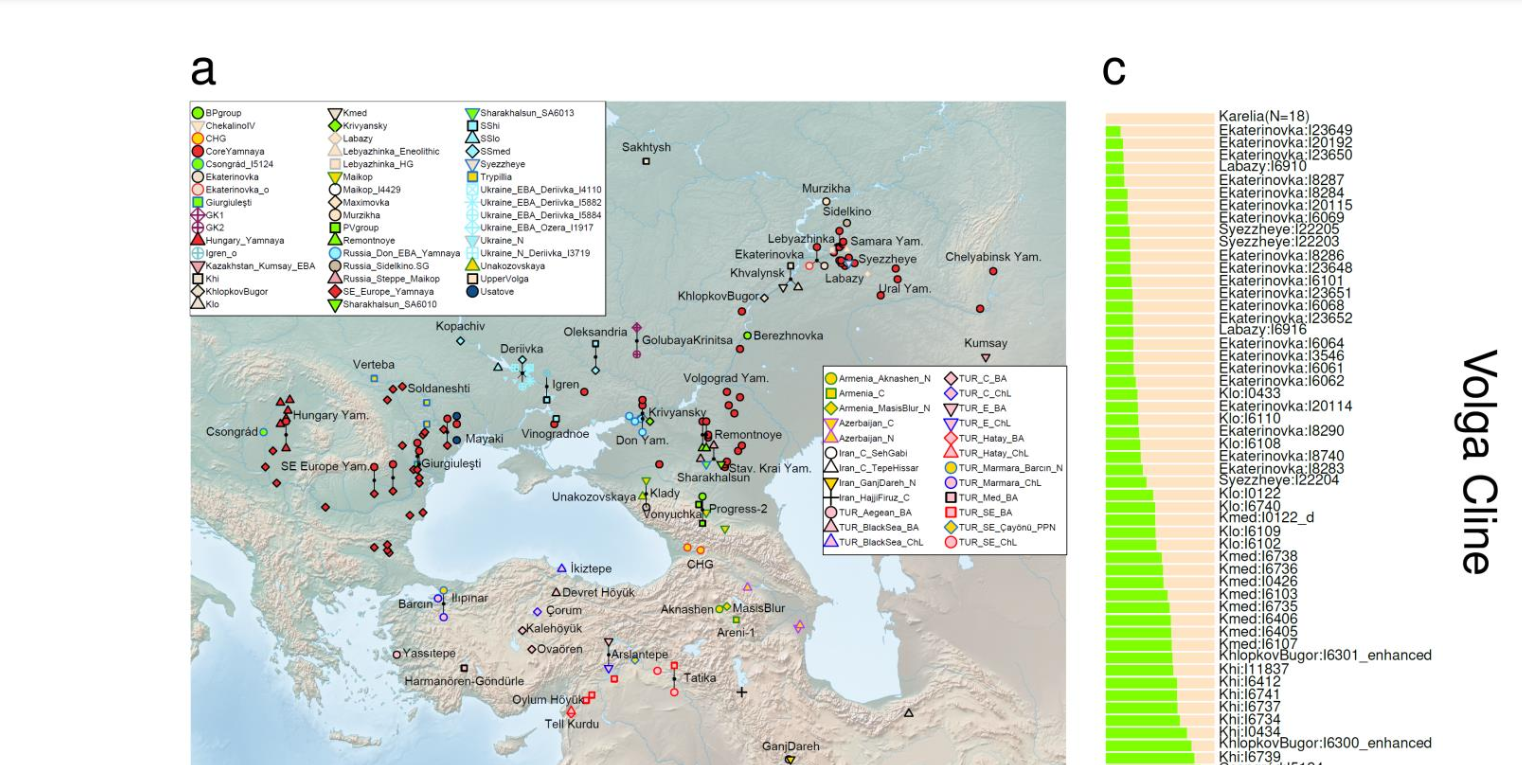Click the GolubayaKrinitsa map label
Image resolution: width=1522 pixels, height=765 pixels.
click(687, 340)
